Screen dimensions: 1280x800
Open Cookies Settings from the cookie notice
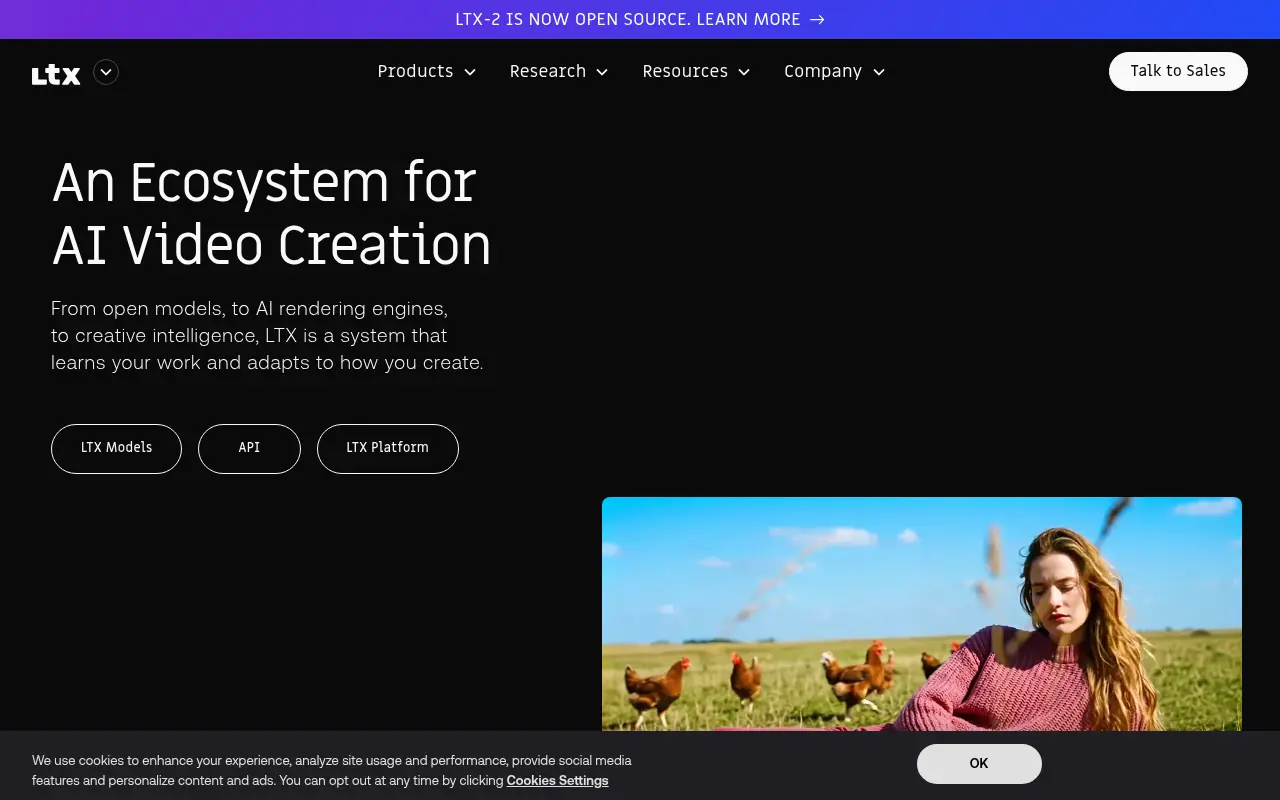[x=557, y=780]
